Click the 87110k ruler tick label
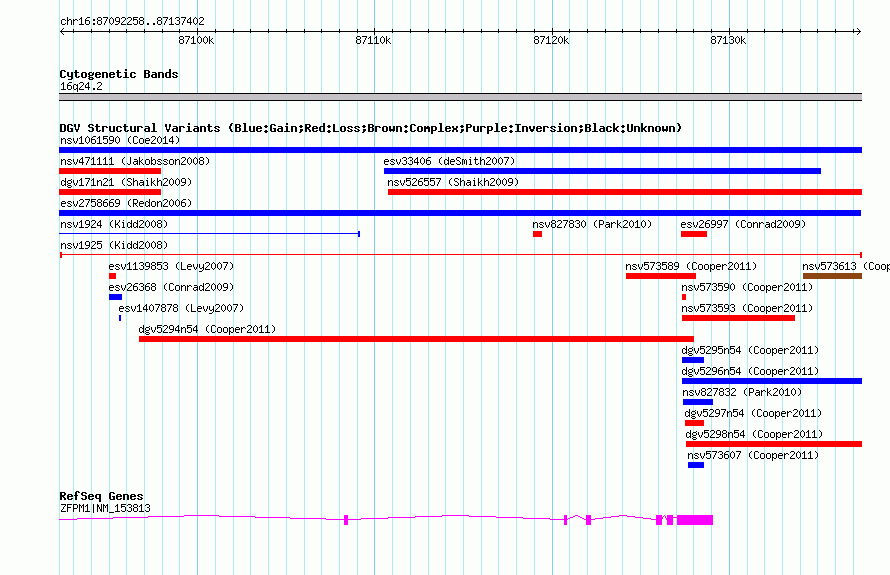 click(x=373, y=40)
